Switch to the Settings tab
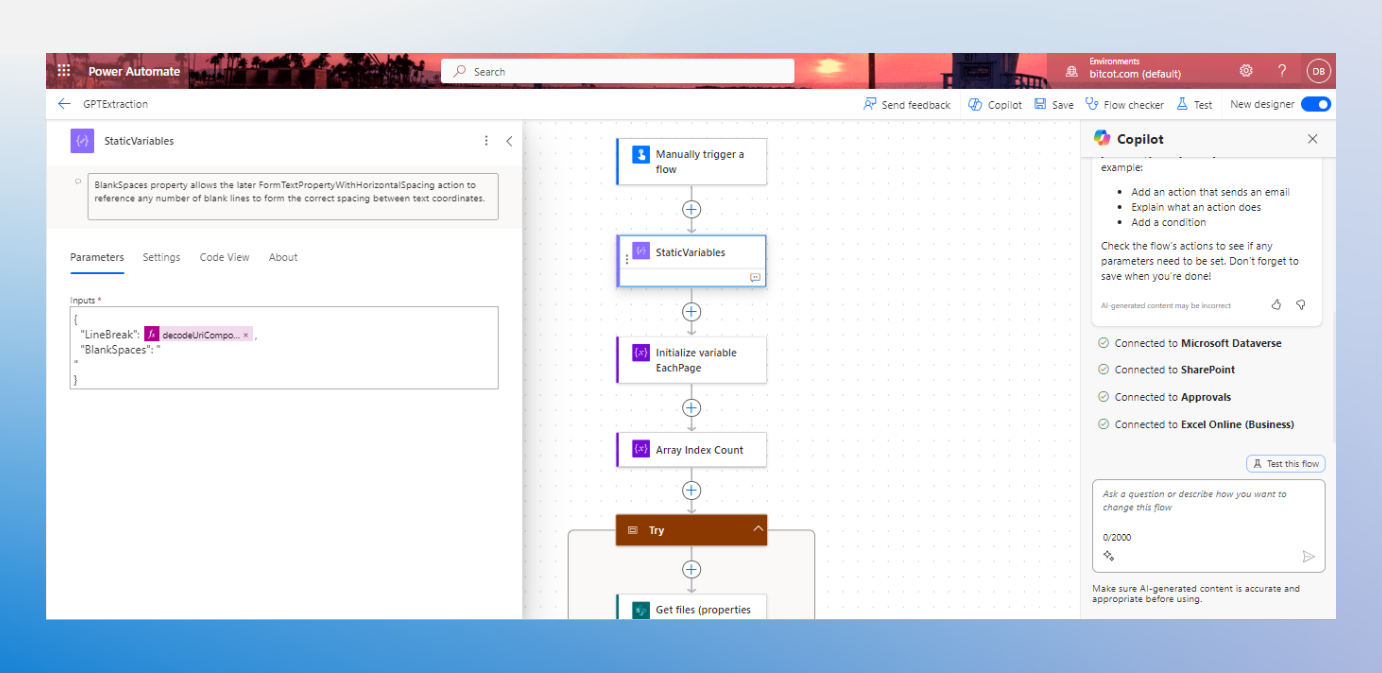This screenshot has height=673, width=1382. [x=161, y=257]
